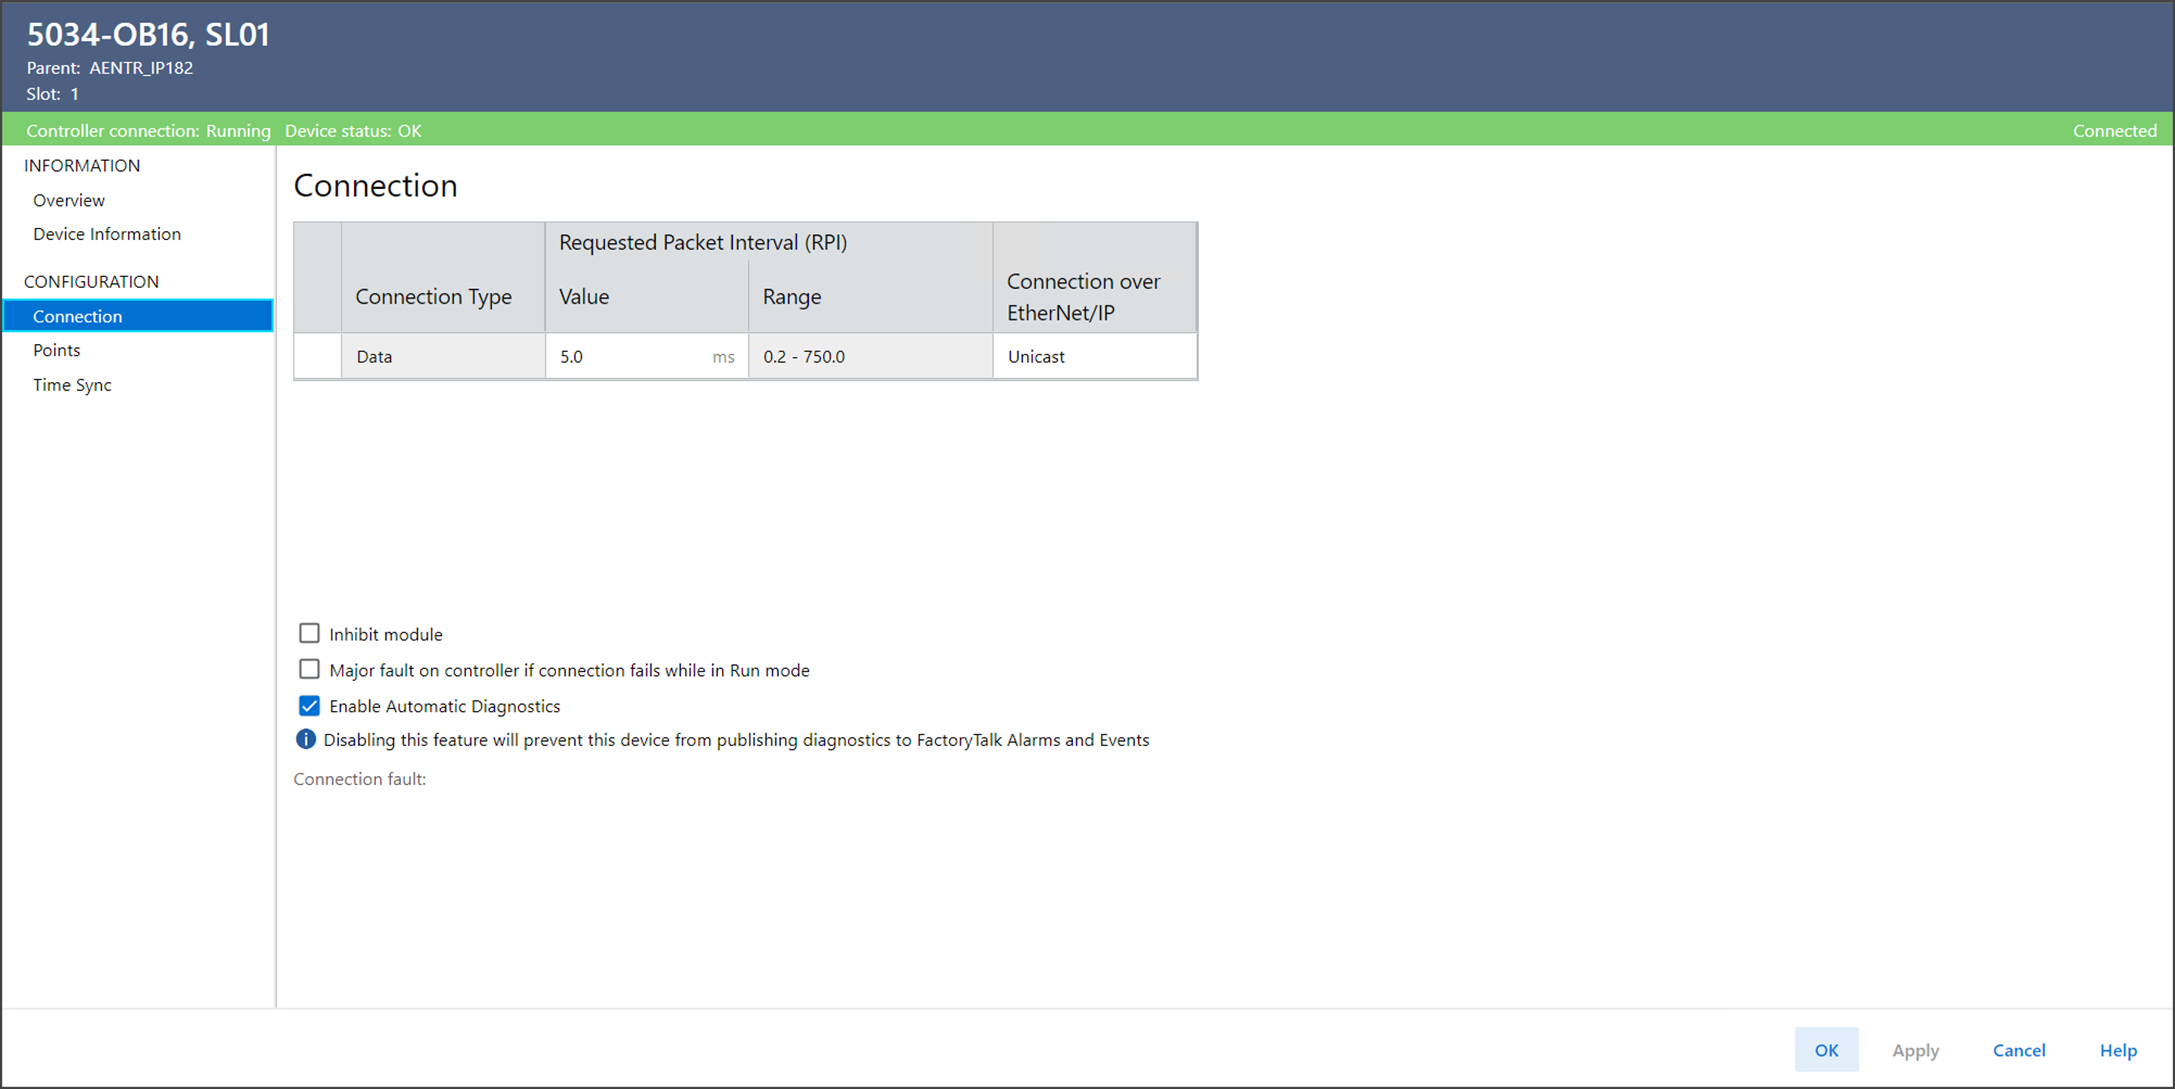
Task: Click the Connected status indicator
Action: click(2114, 131)
